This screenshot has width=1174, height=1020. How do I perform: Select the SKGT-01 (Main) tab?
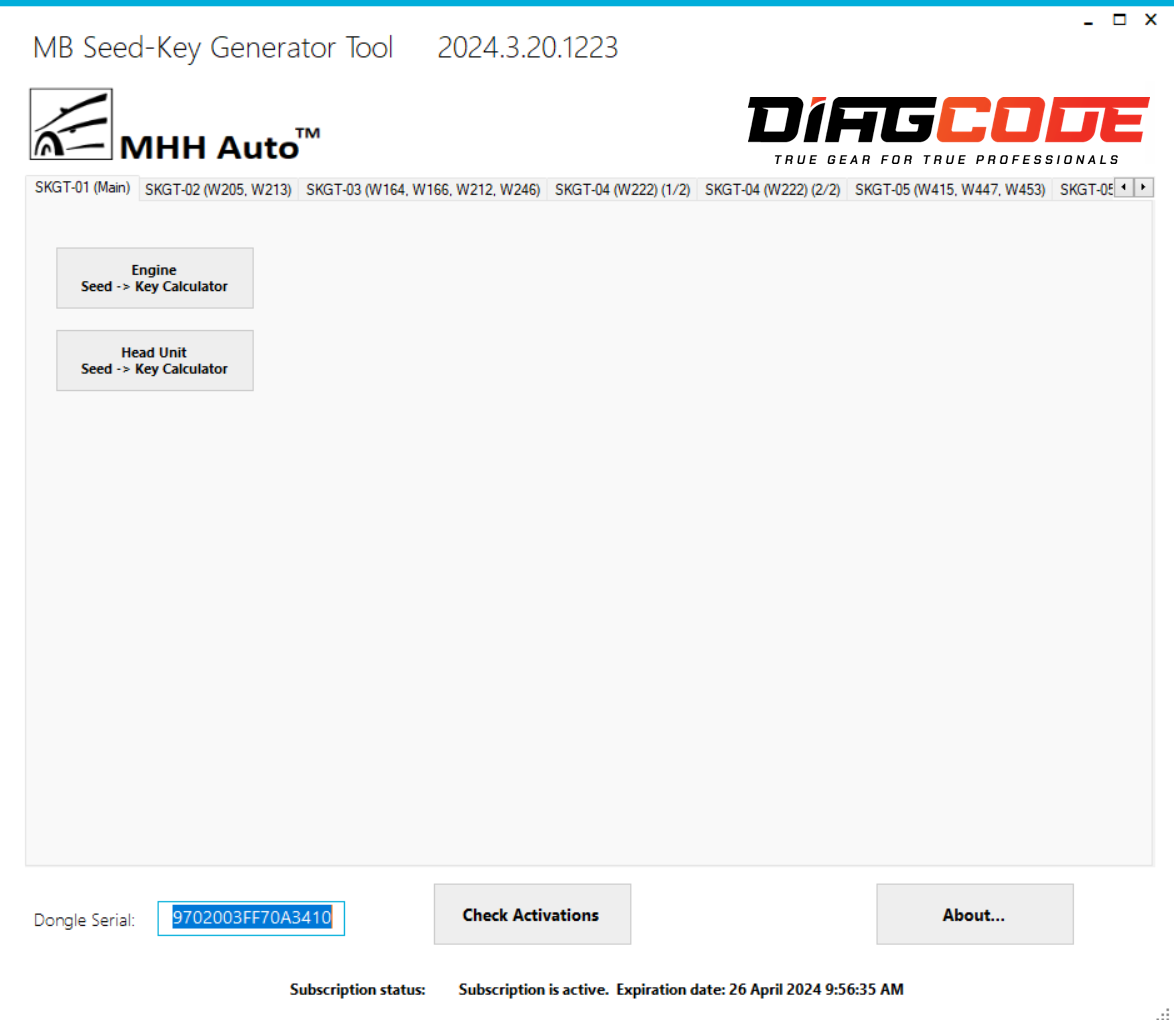82,187
